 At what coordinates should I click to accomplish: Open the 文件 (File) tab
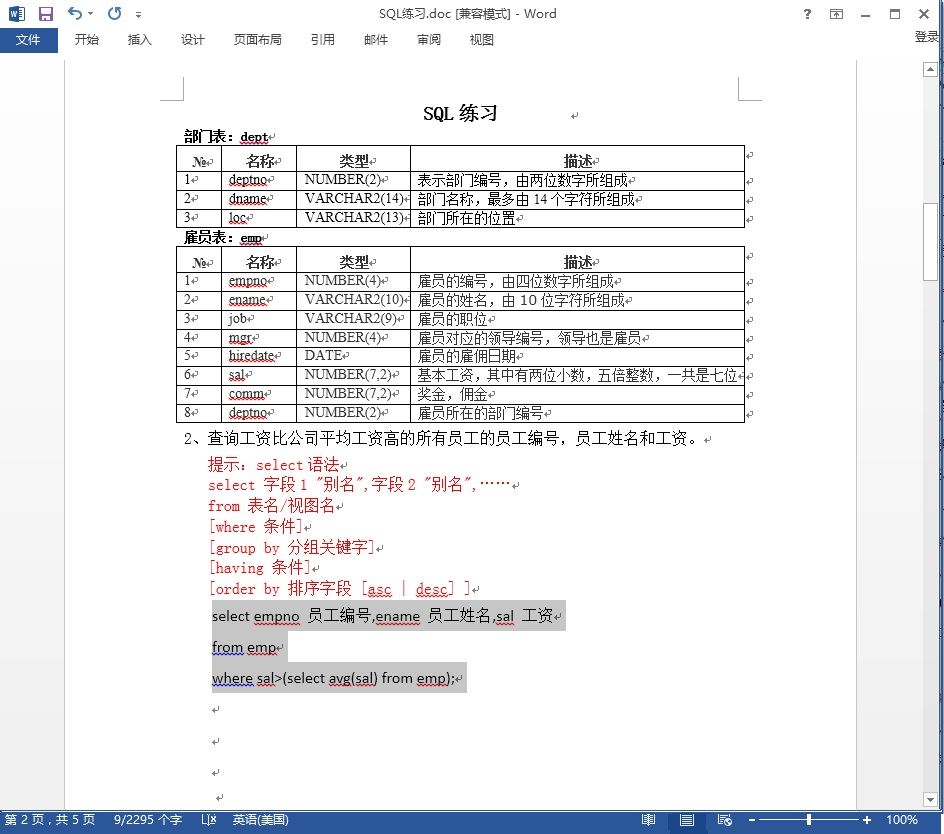[28, 40]
